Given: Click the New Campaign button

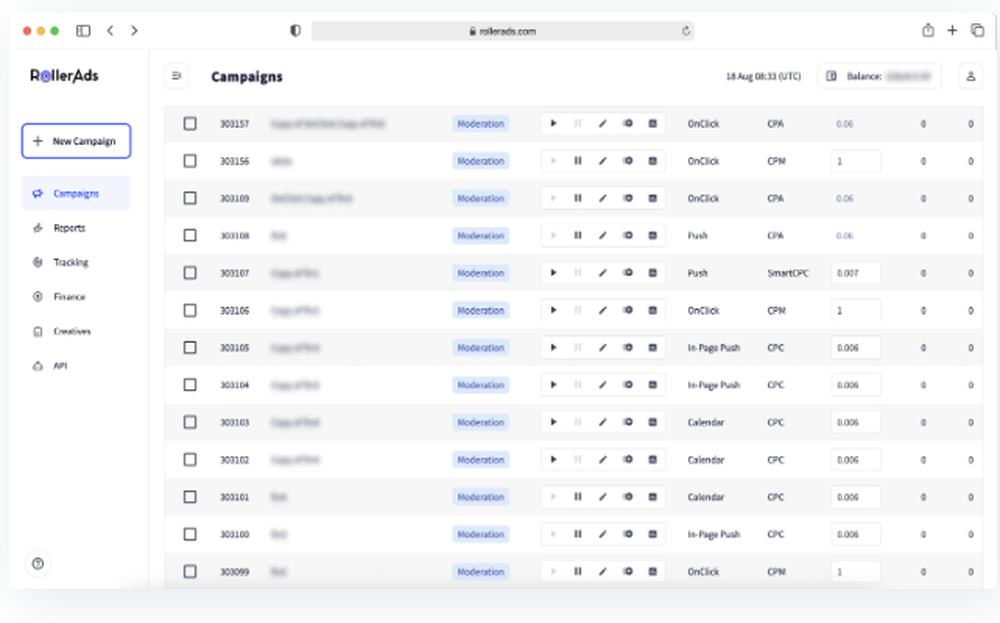Looking at the screenshot, I should click(76, 141).
